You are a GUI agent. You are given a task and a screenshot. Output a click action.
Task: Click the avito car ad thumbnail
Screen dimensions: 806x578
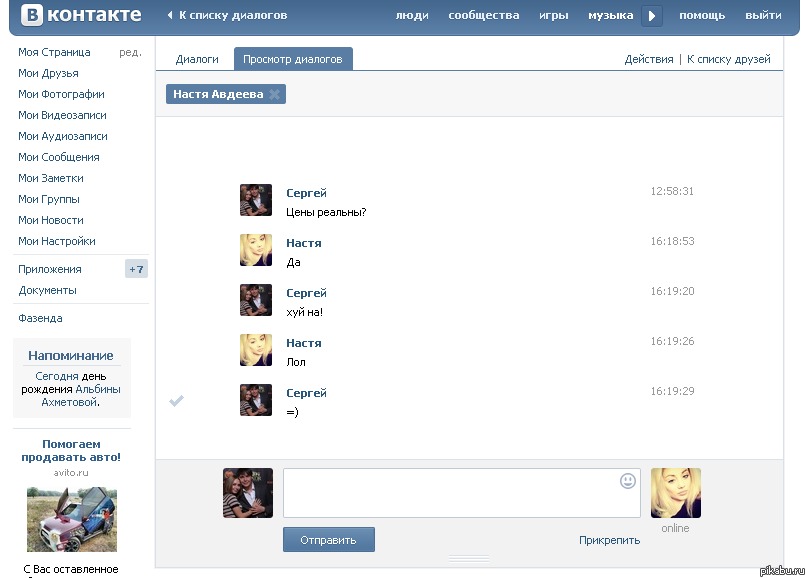click(x=71, y=520)
